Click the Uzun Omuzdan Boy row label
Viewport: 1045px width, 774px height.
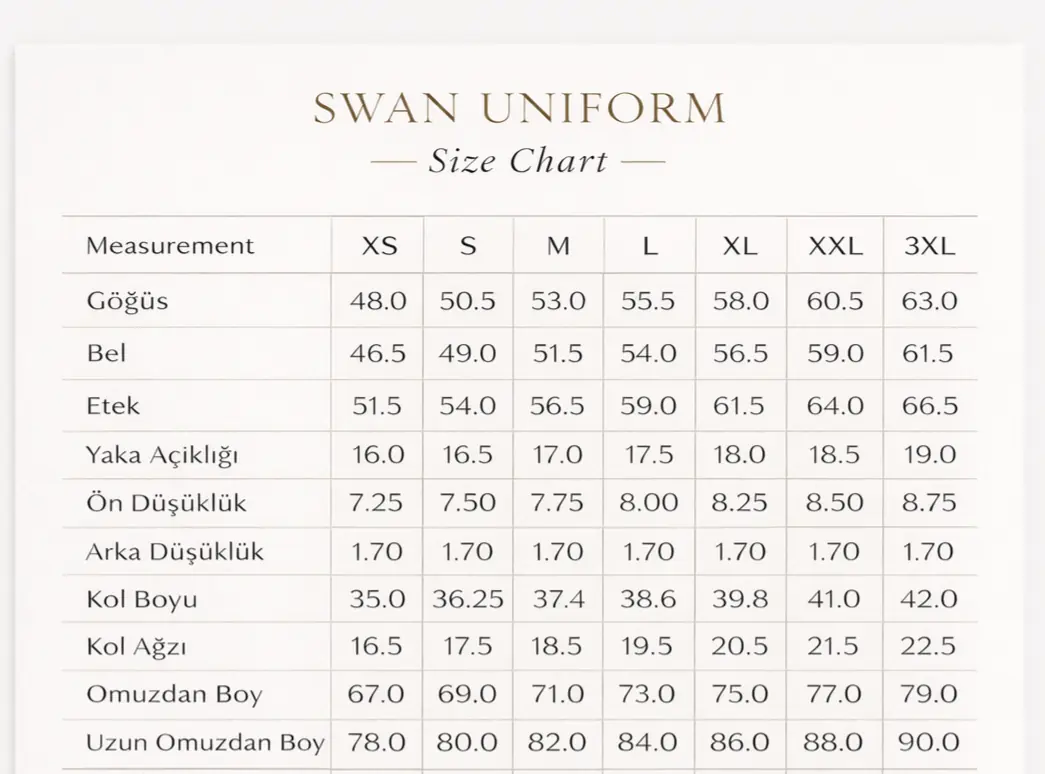coord(205,743)
